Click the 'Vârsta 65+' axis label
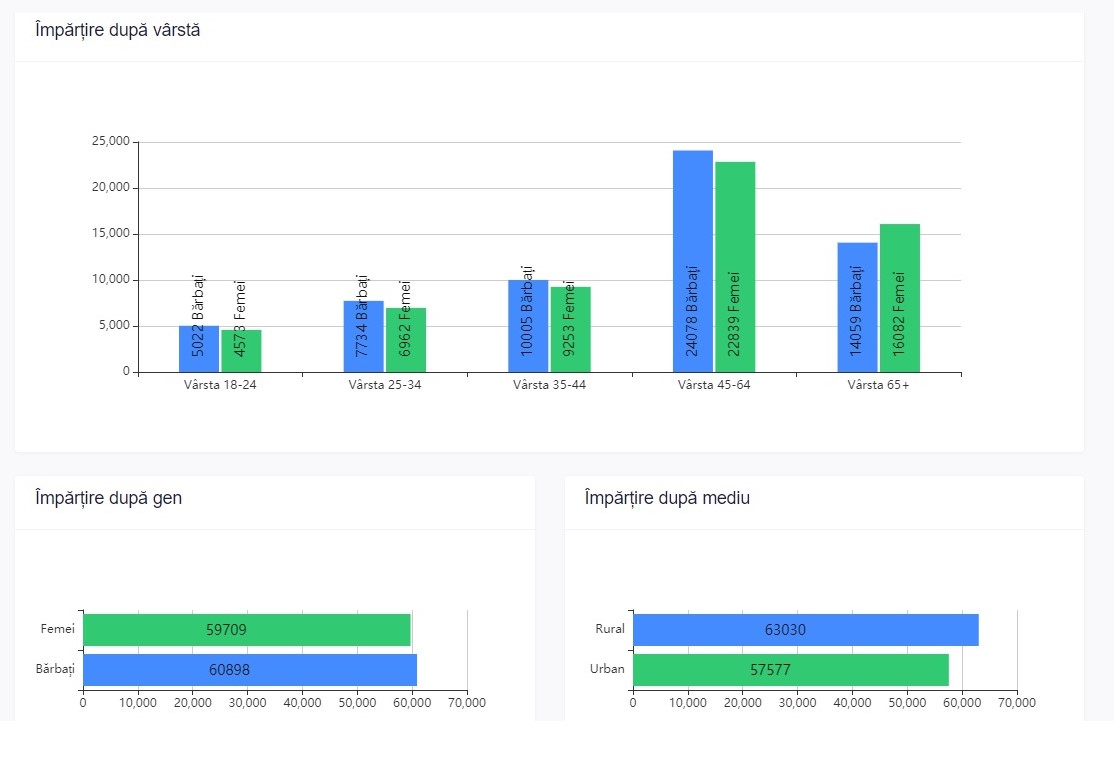 (x=879, y=385)
